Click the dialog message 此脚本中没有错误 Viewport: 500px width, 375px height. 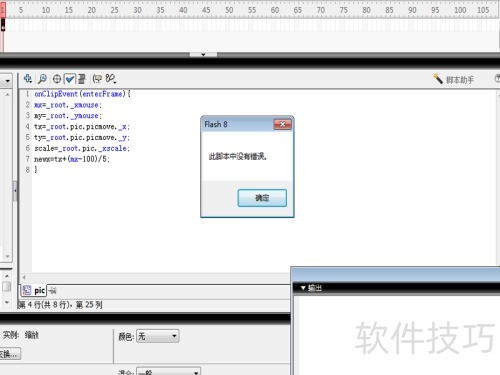point(238,156)
